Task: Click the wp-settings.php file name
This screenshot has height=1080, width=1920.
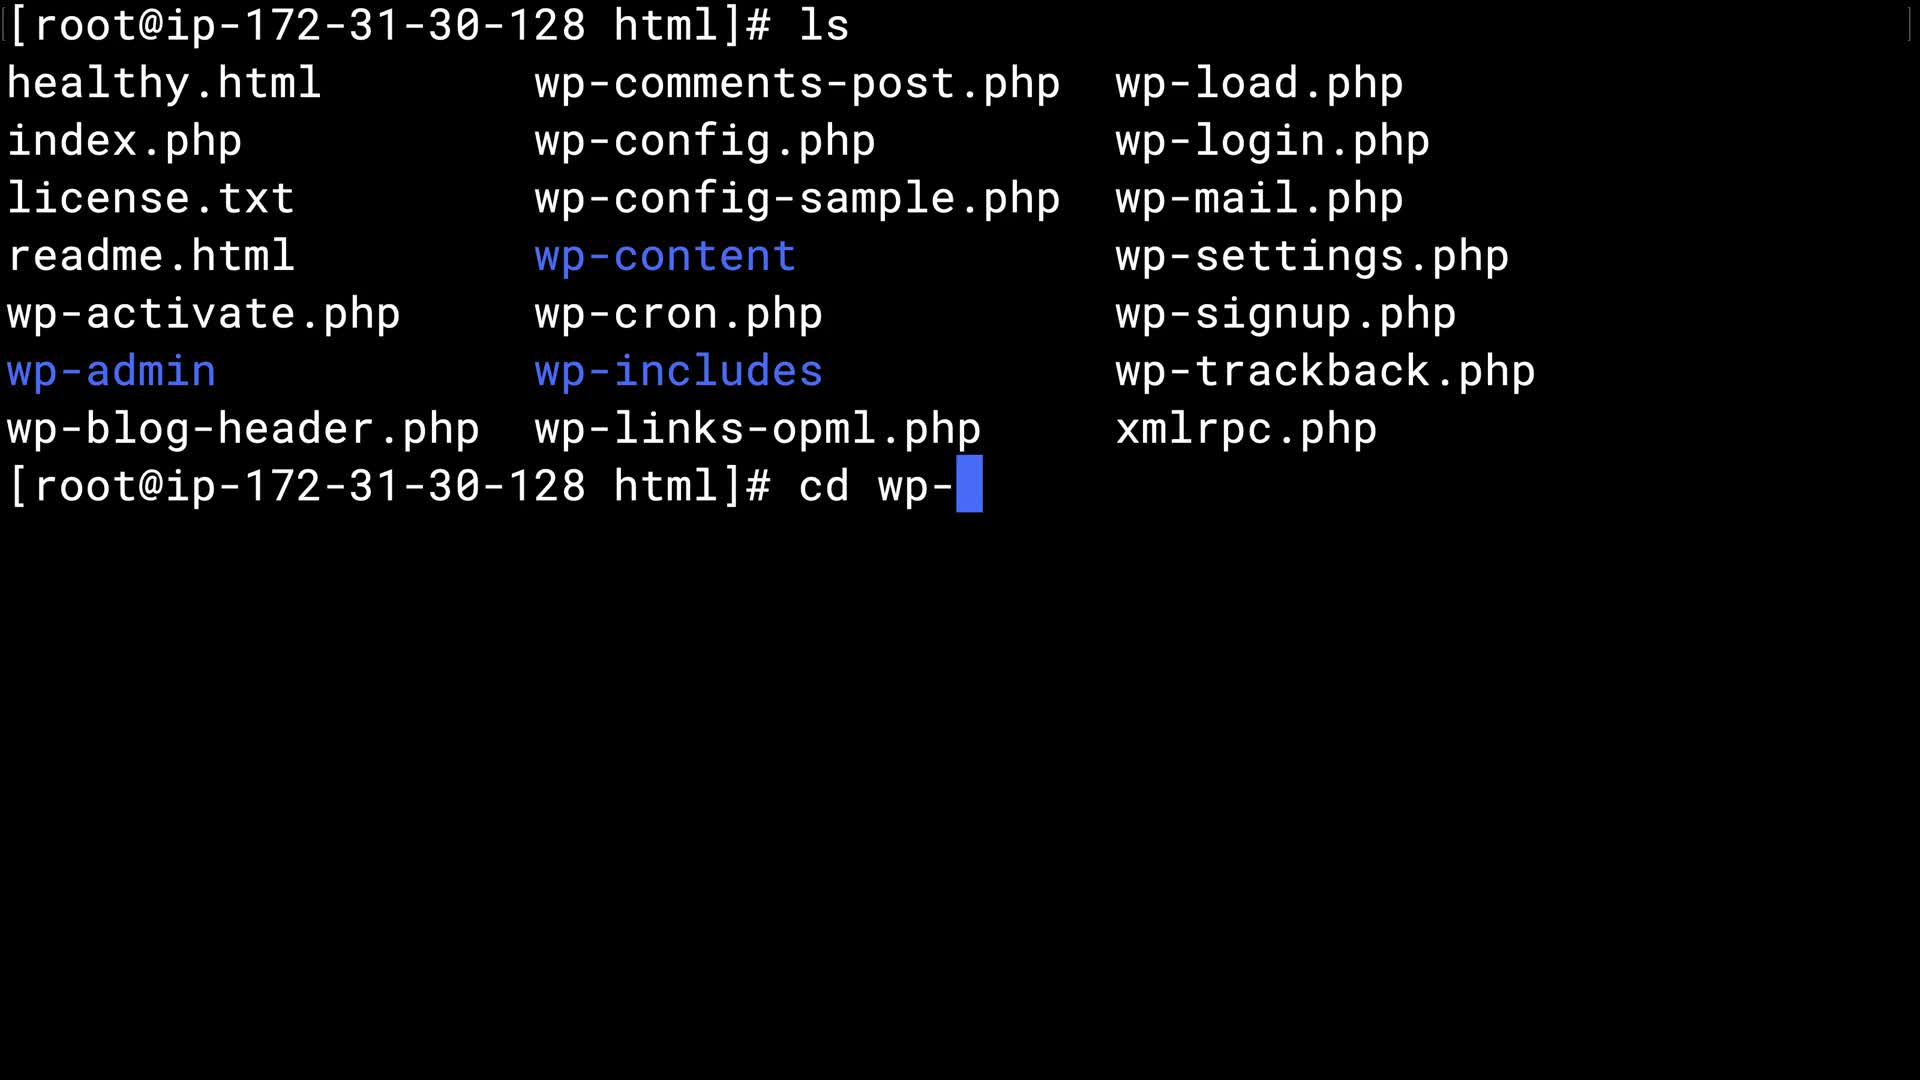Action: (x=1312, y=256)
